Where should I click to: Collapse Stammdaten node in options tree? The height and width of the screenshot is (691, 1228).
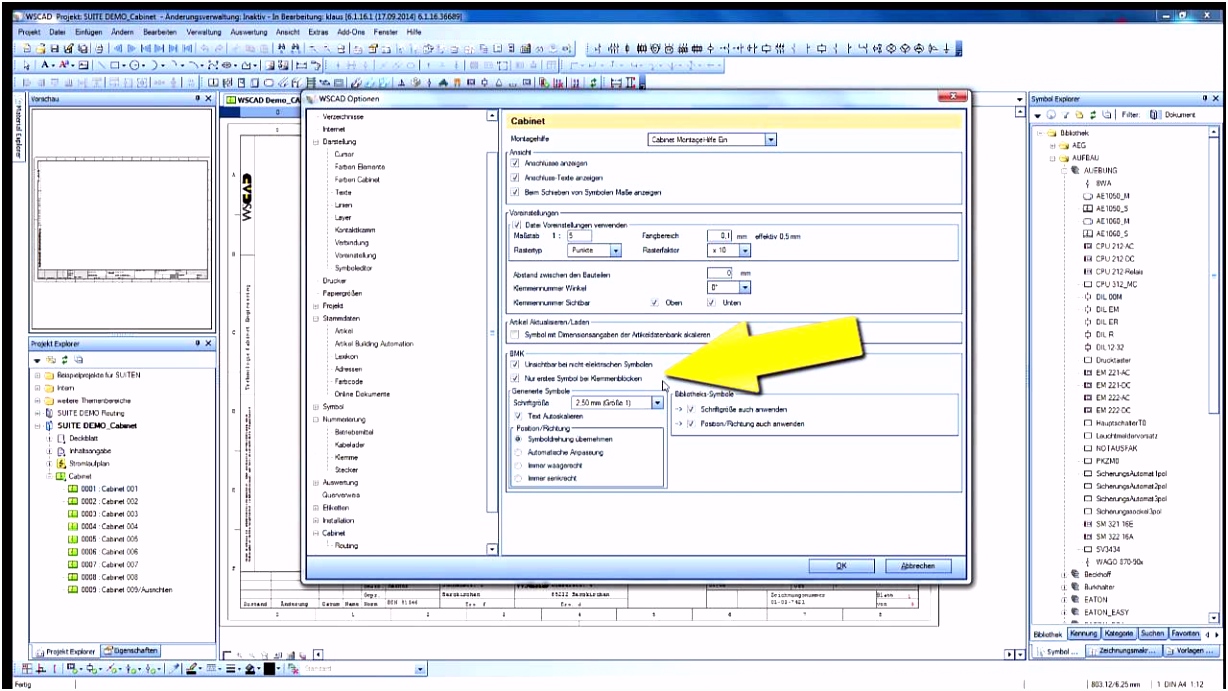[316, 318]
